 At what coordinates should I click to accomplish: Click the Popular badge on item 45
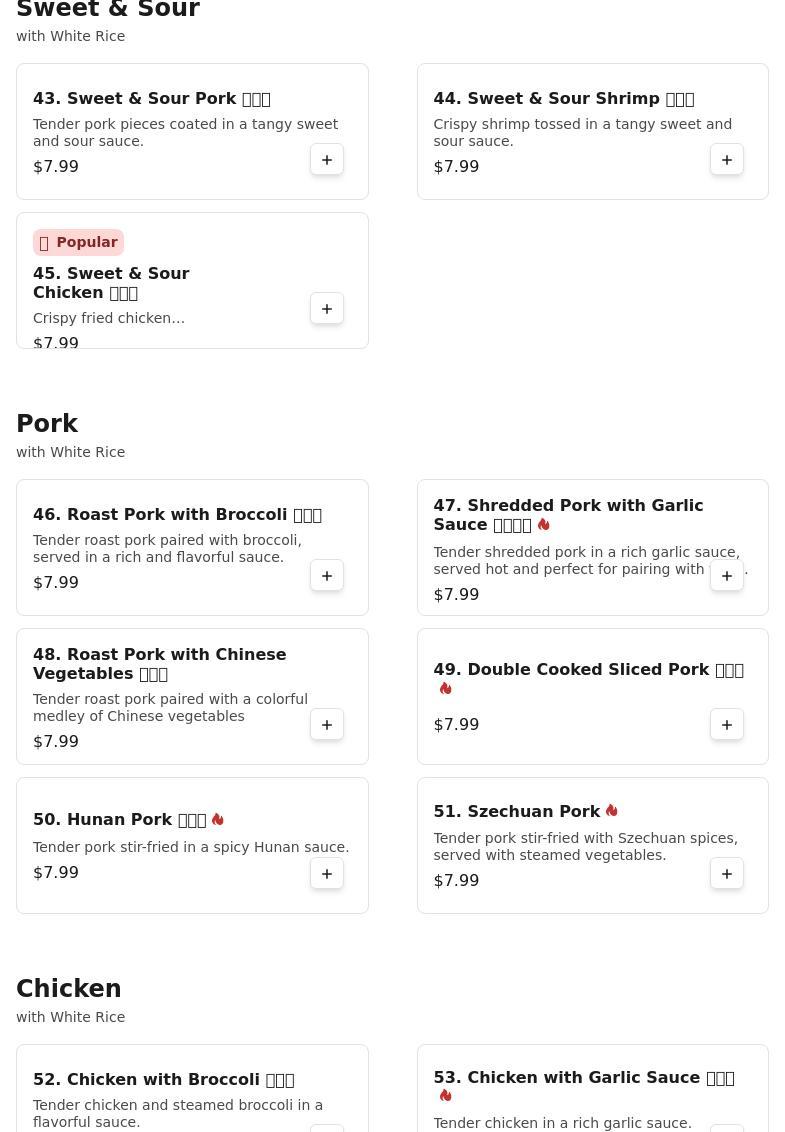78,243
